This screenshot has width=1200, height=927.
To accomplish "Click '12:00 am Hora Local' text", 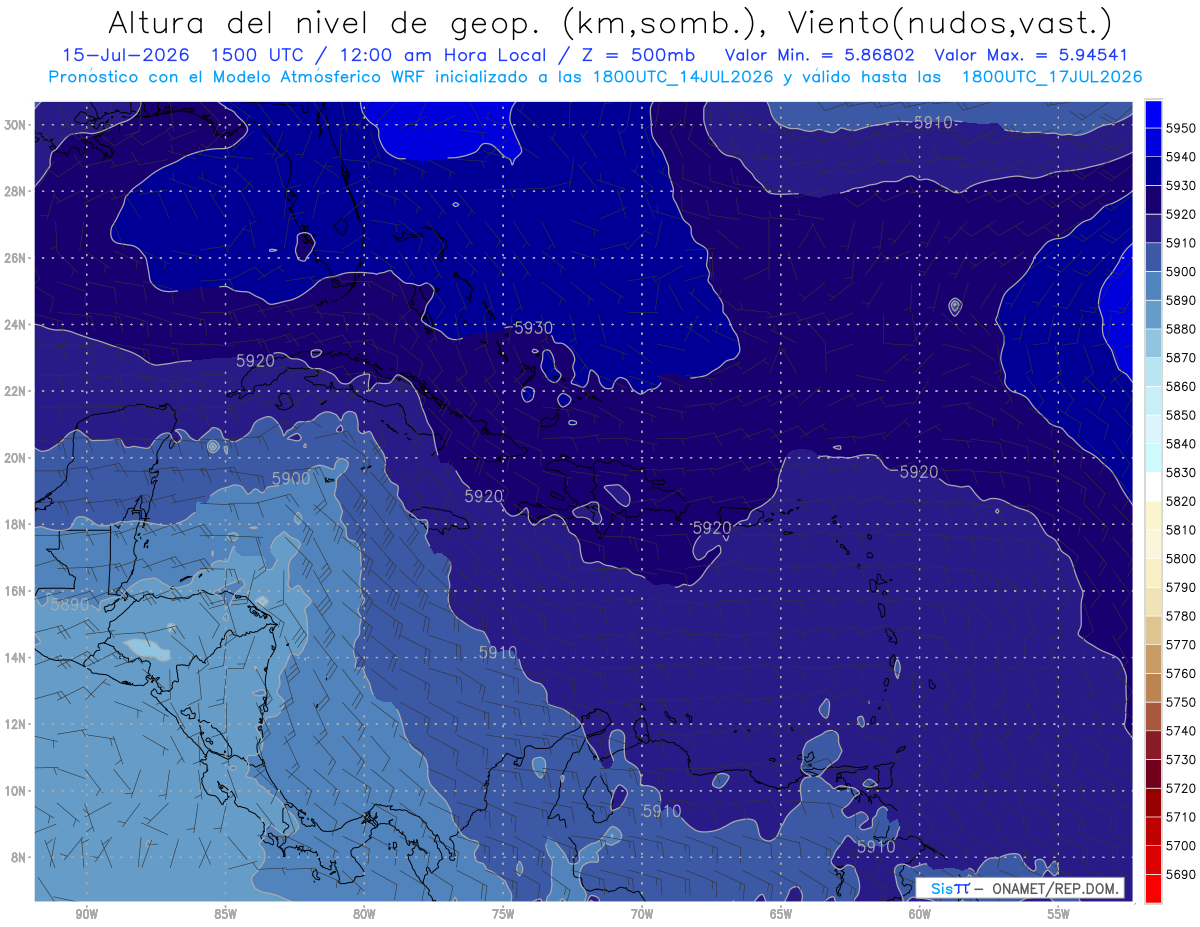I will coord(443,55).
